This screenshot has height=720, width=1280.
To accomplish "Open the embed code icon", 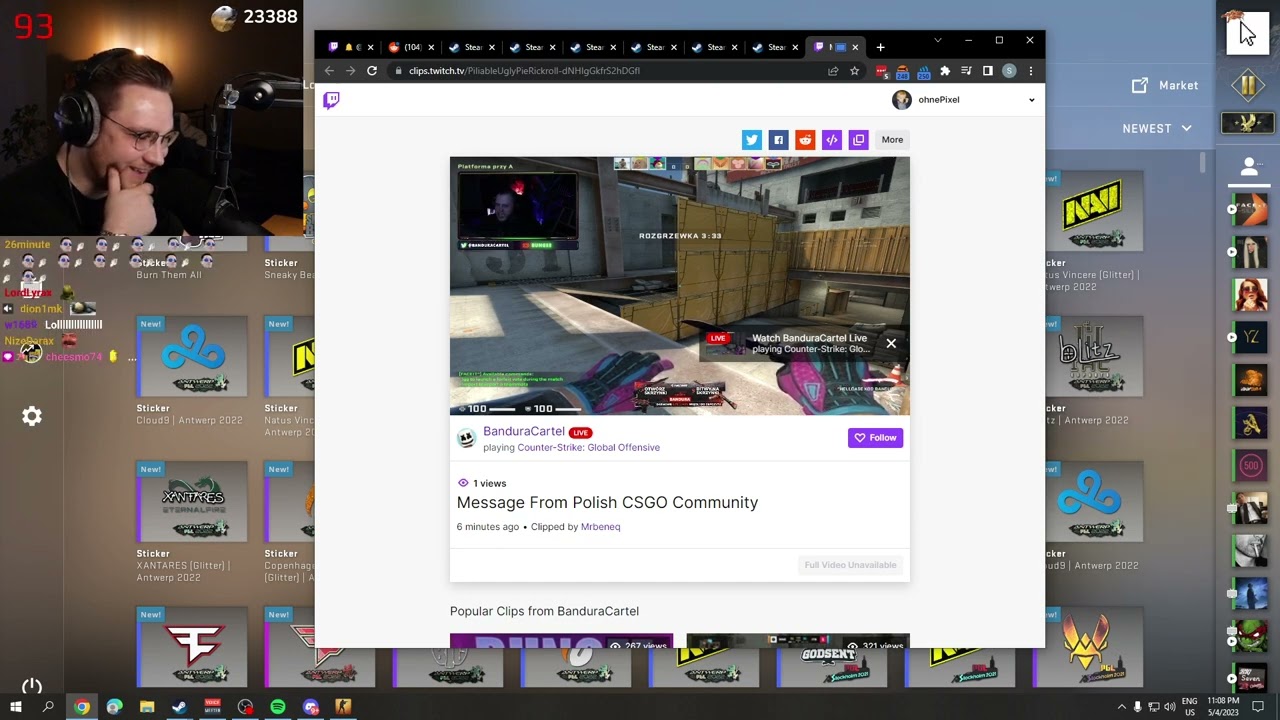I will [831, 140].
